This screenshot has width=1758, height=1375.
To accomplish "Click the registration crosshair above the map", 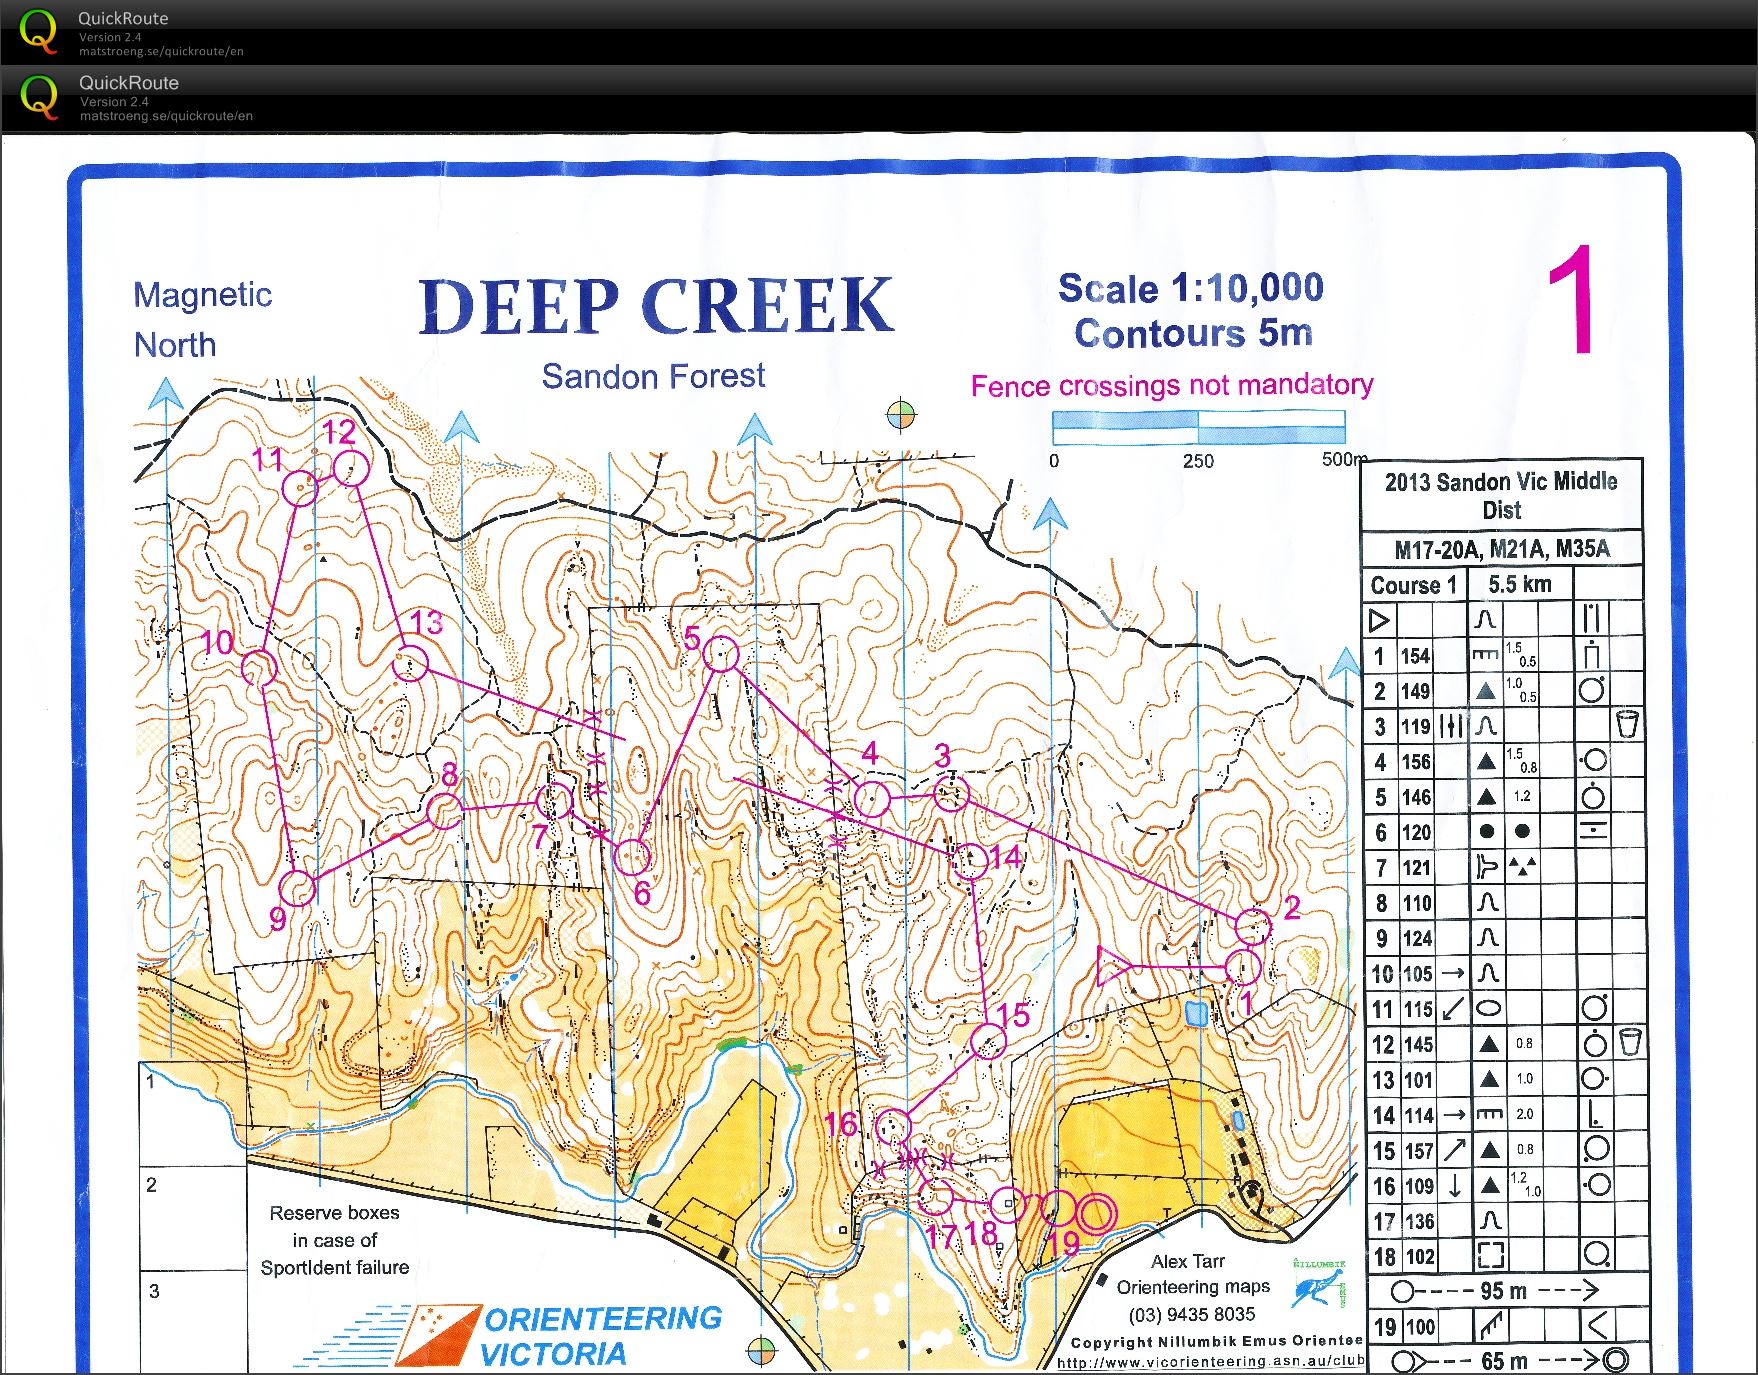I will coord(900,414).
